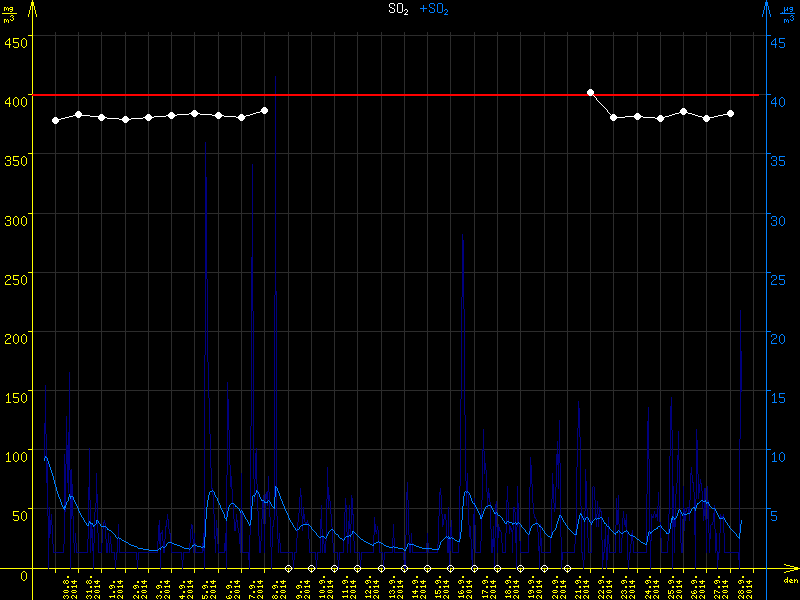Click the last white data point on right
The height and width of the screenshot is (600, 800).
pos(730,113)
